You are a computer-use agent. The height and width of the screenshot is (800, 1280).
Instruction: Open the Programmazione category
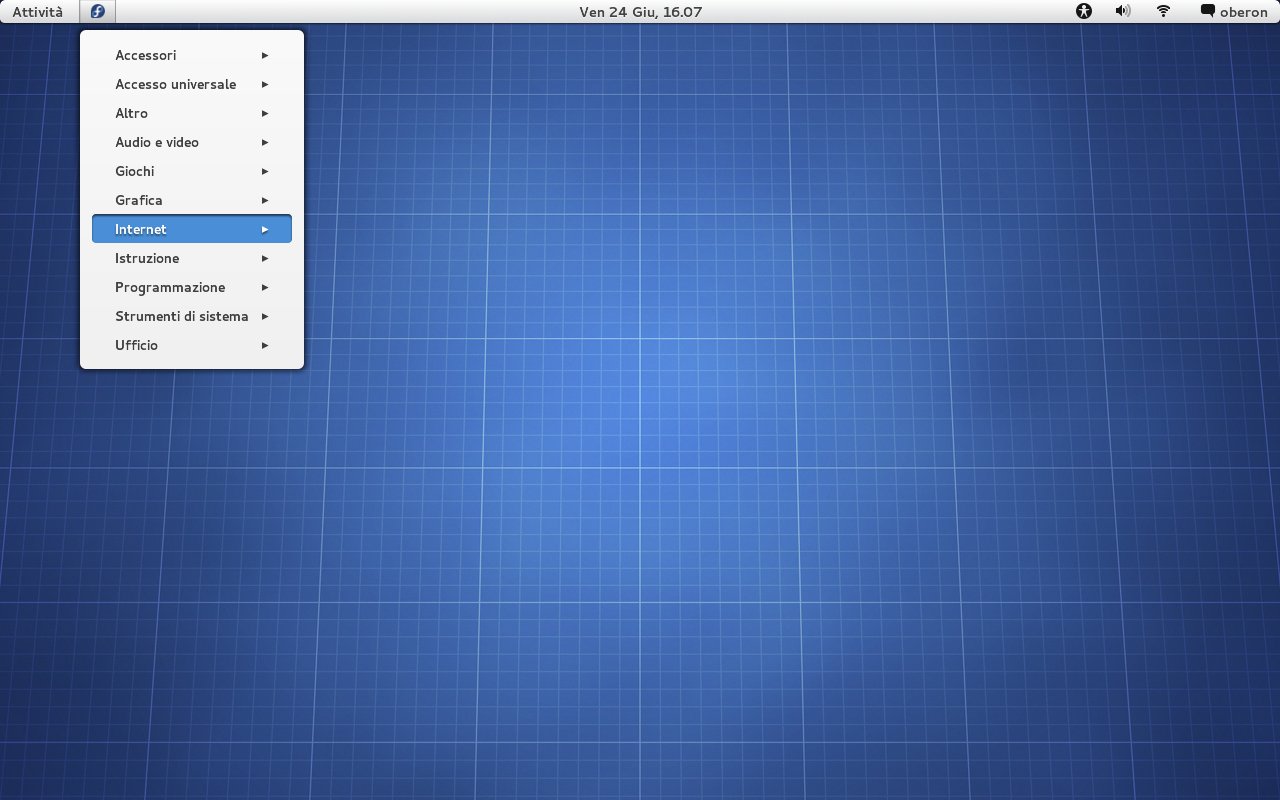[192, 287]
